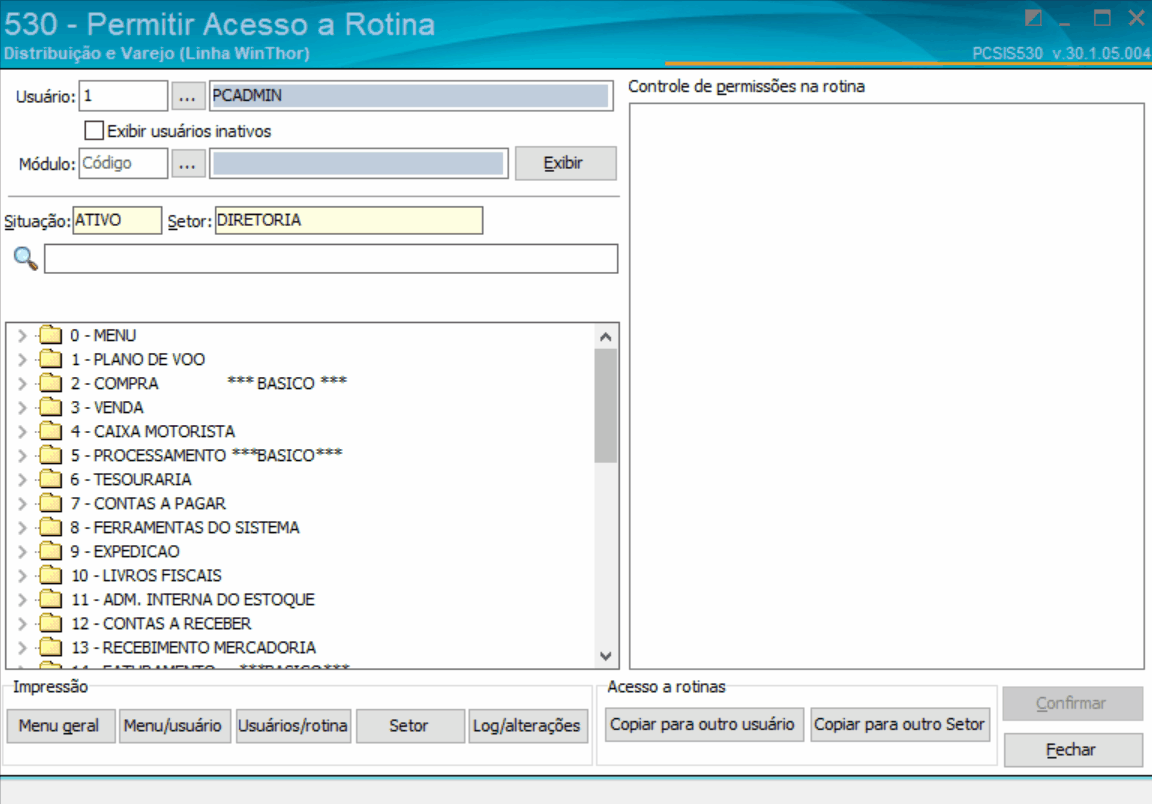This screenshot has height=804, width=1152.
Task: Click the Módulo Código input field
Action: 123,163
